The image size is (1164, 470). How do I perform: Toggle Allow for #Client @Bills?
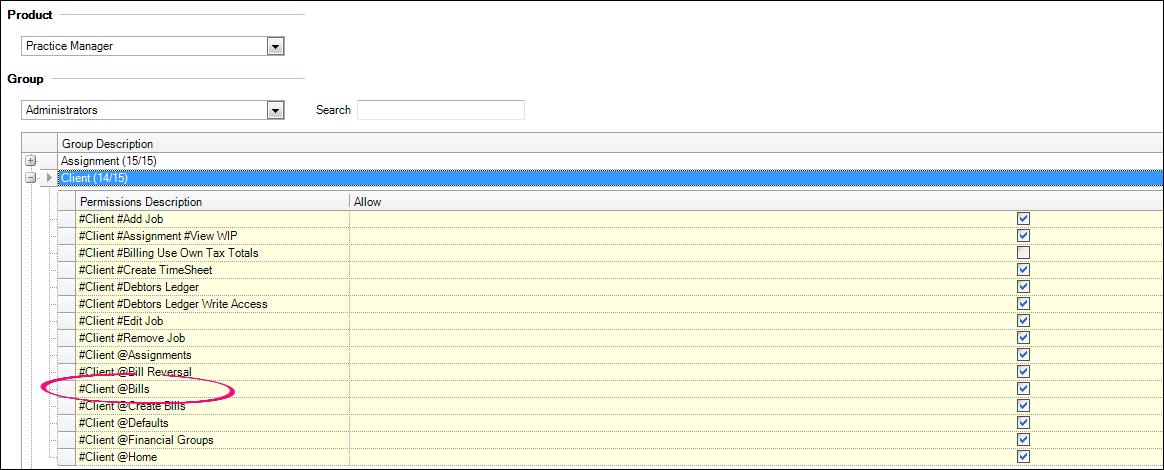click(1023, 389)
